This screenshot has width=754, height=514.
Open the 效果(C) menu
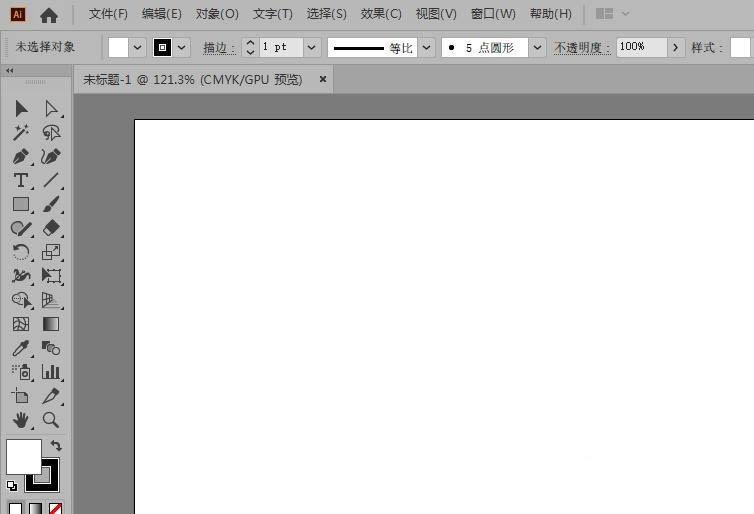tap(381, 14)
